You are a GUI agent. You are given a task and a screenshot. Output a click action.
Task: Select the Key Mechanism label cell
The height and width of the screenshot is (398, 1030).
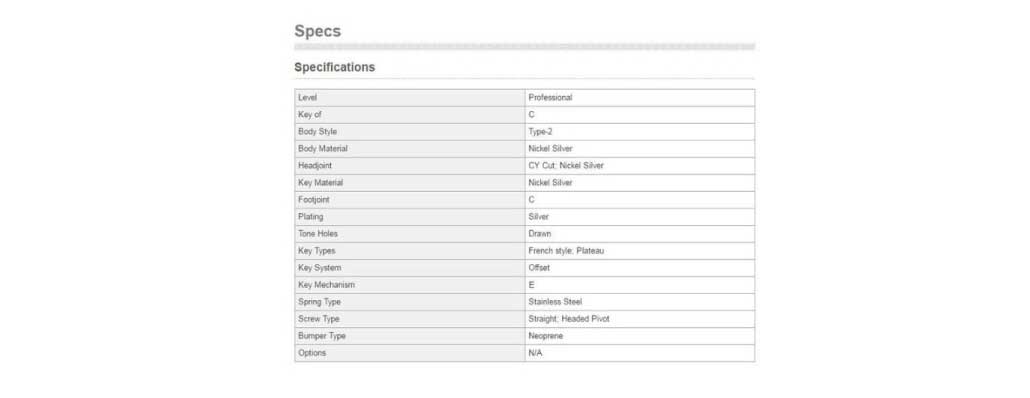click(x=410, y=285)
